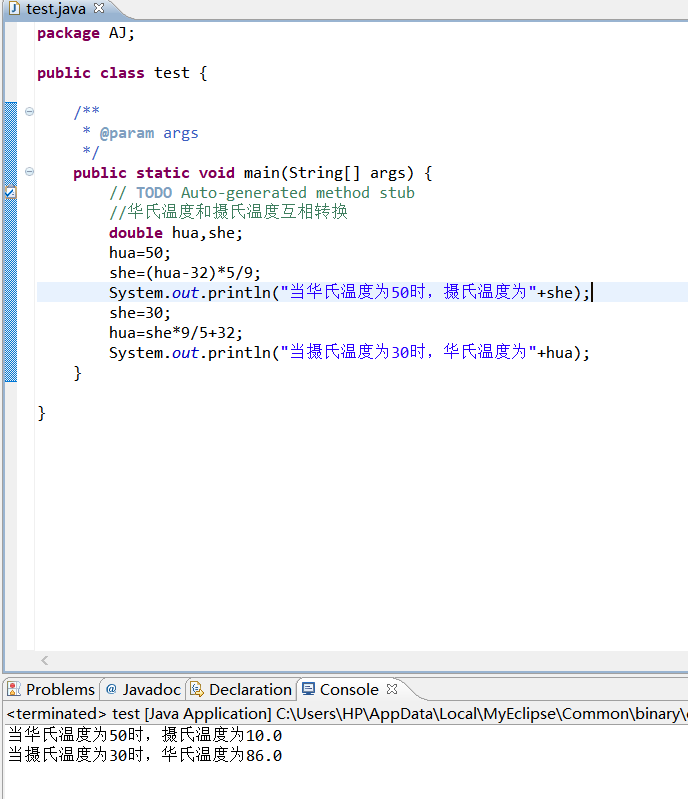Click the terminated test Java Application line
The height and width of the screenshot is (799, 688).
[347, 714]
